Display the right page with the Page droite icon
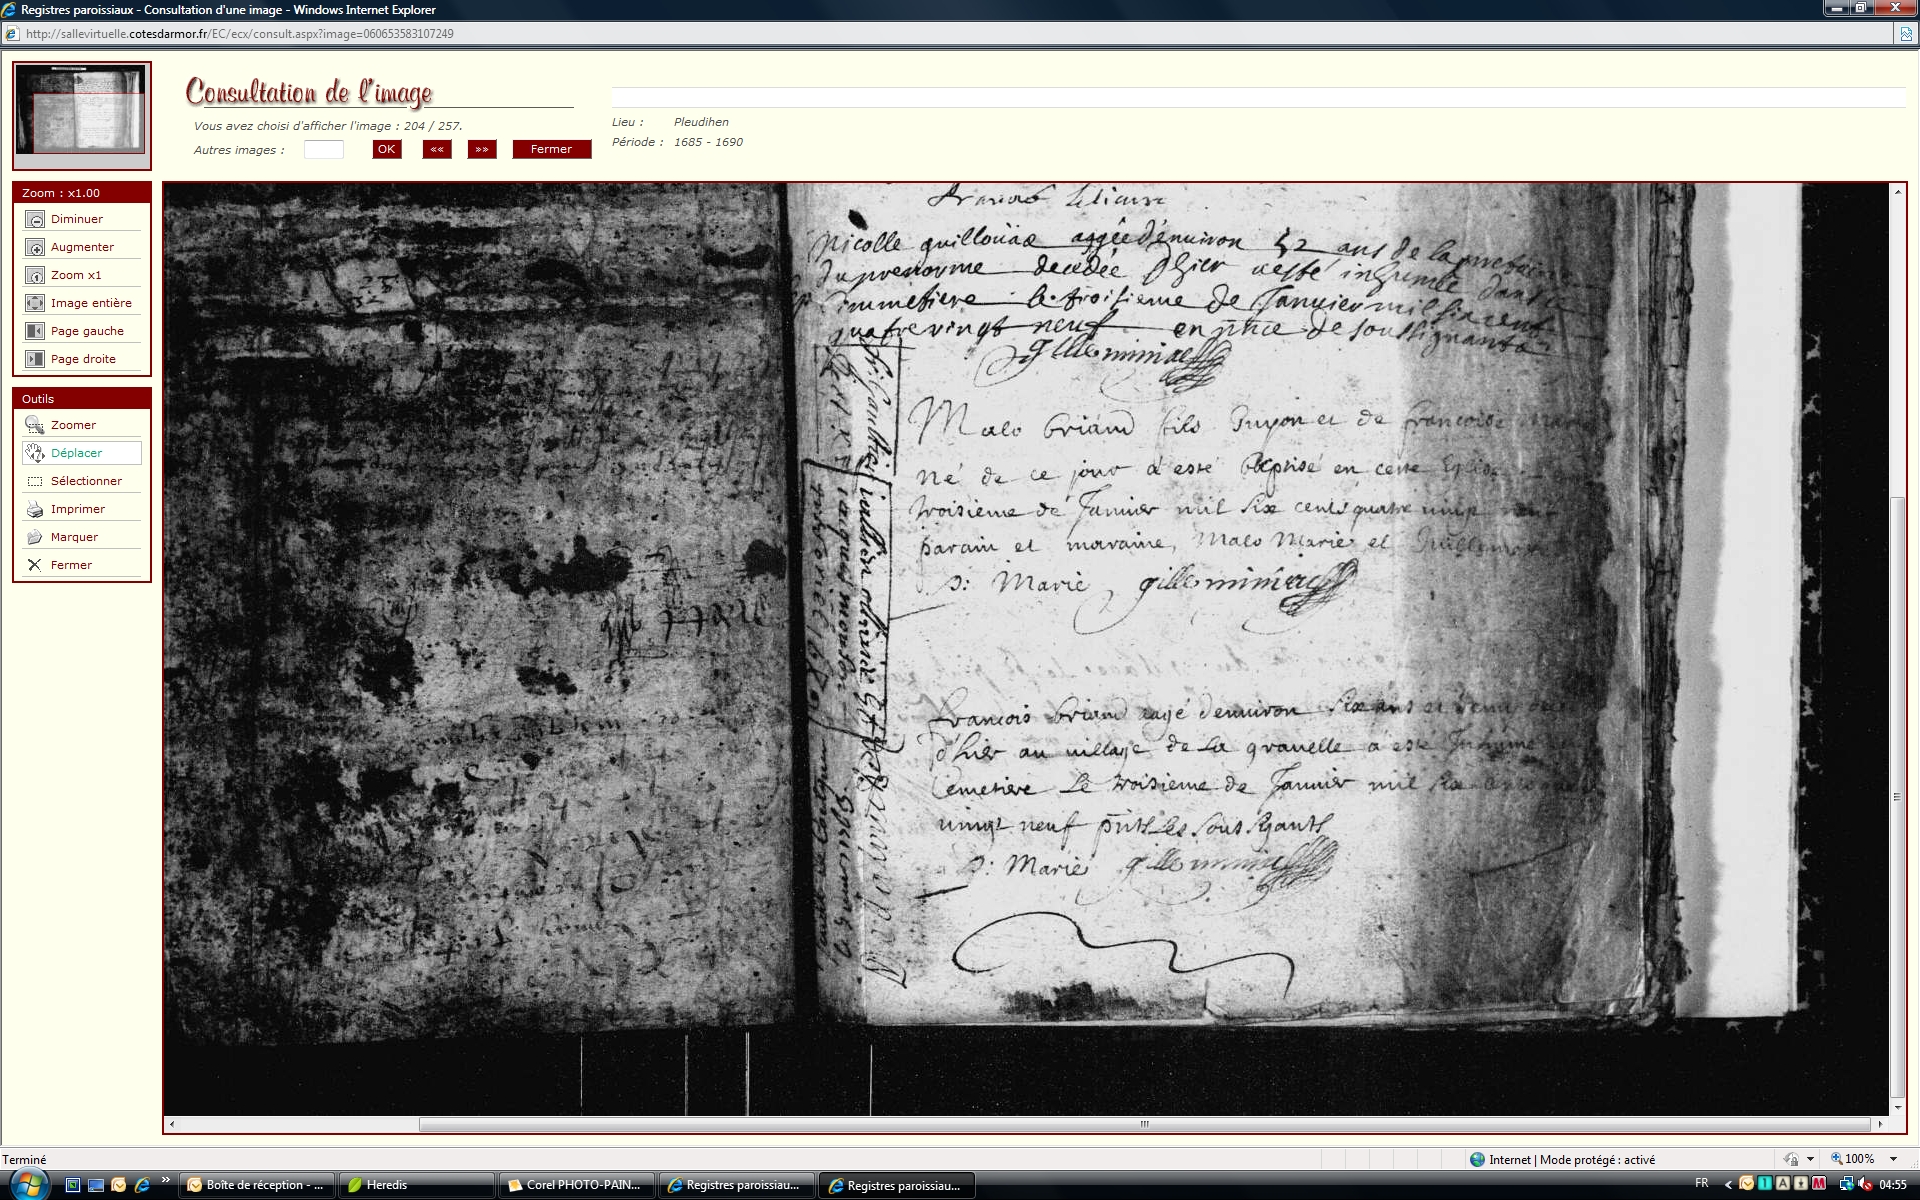The width and height of the screenshot is (1920, 1200). 35,360
